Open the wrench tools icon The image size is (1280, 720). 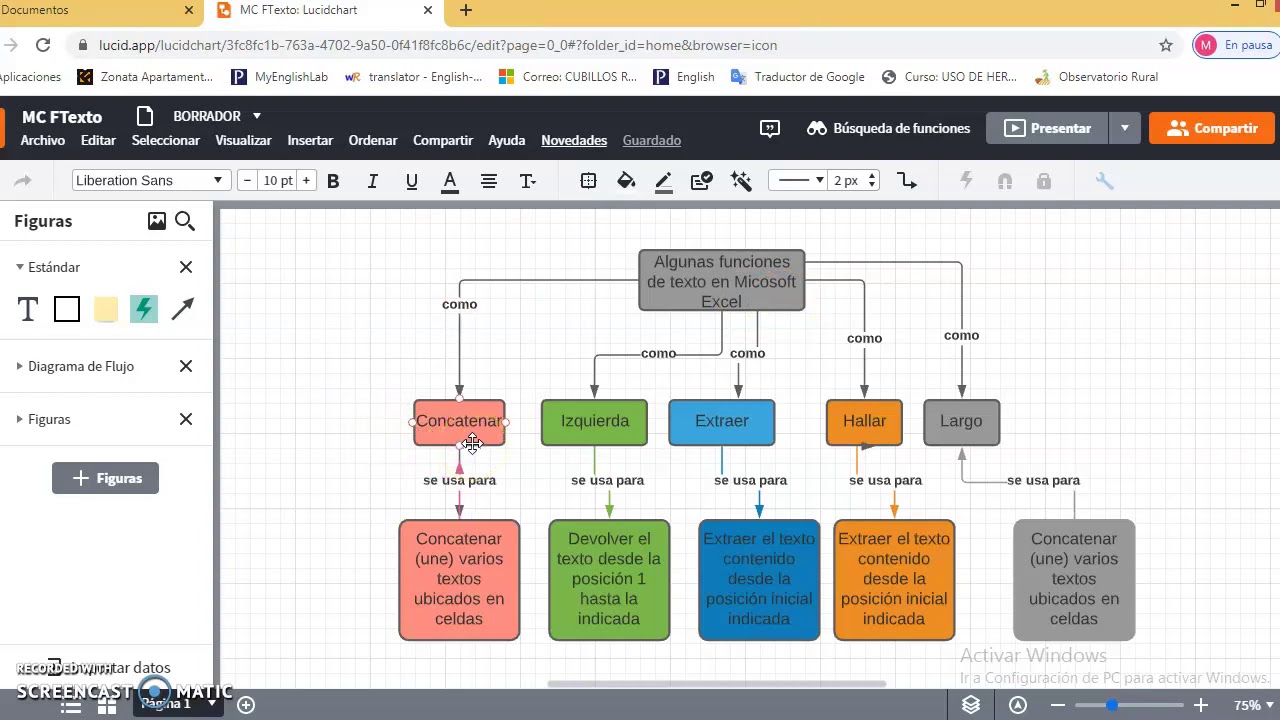[x=1105, y=181]
